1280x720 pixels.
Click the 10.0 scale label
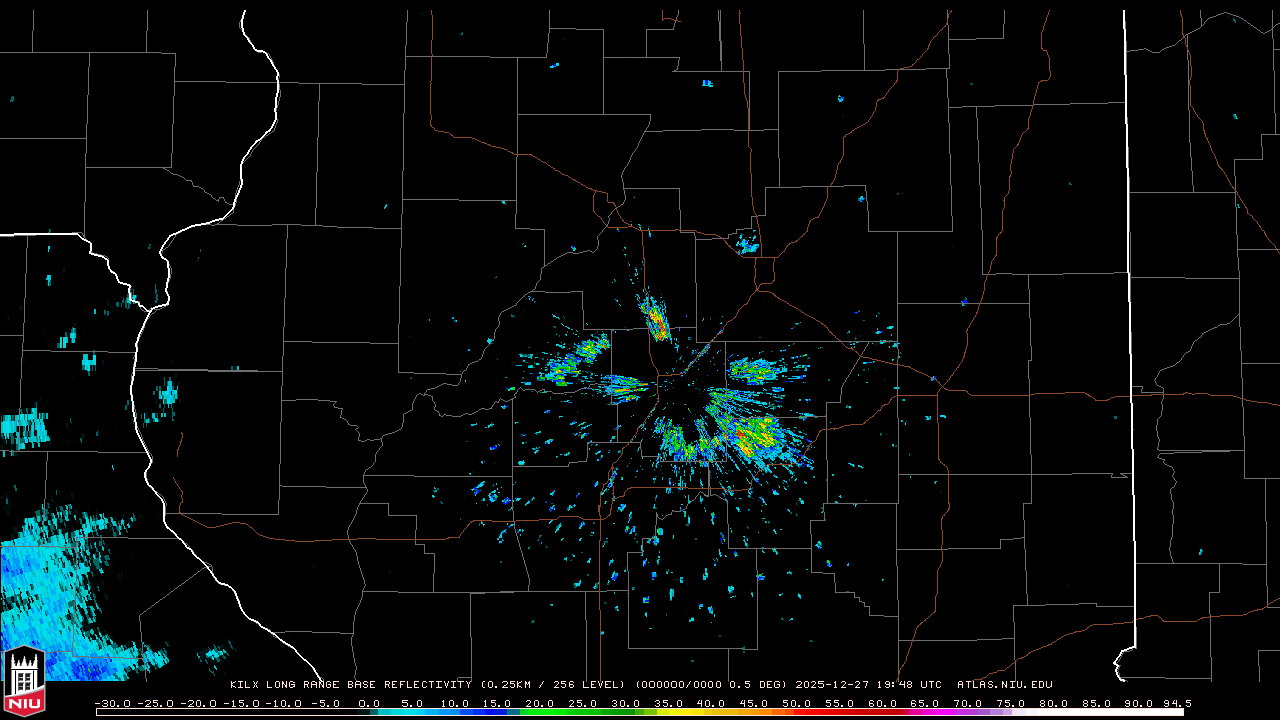tap(455, 703)
